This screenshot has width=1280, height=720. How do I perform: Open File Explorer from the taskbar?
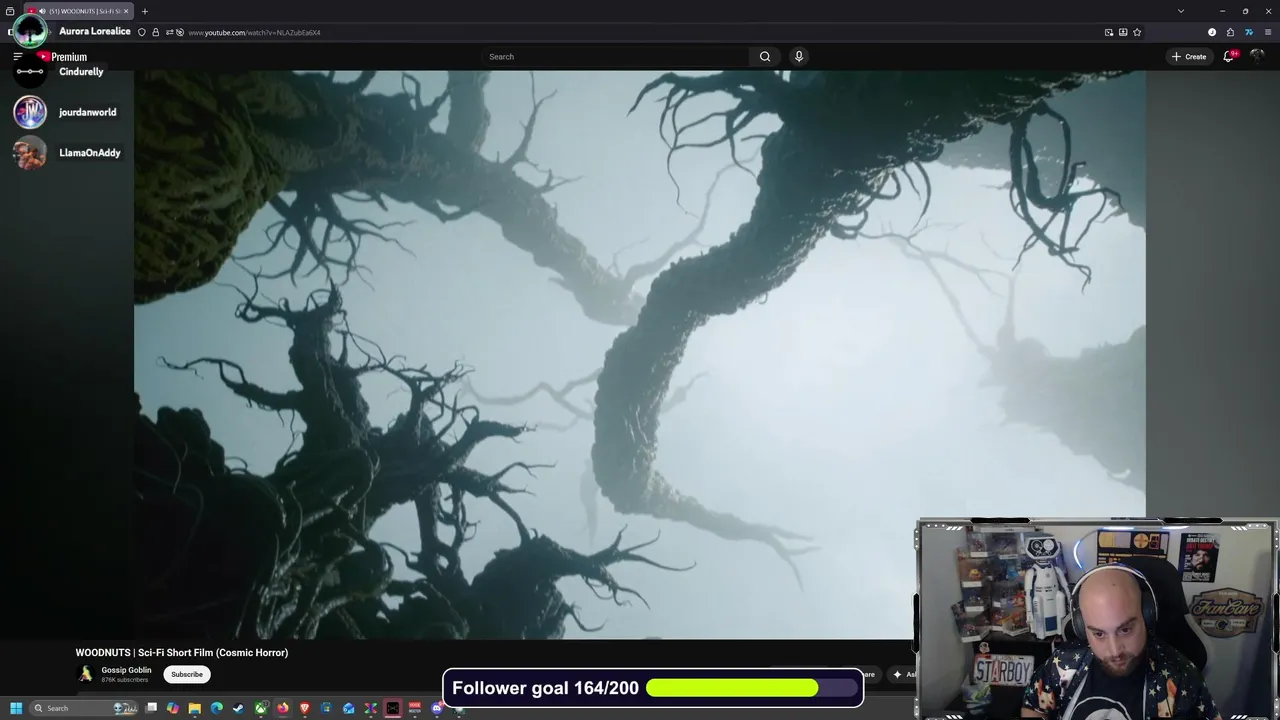(195, 708)
